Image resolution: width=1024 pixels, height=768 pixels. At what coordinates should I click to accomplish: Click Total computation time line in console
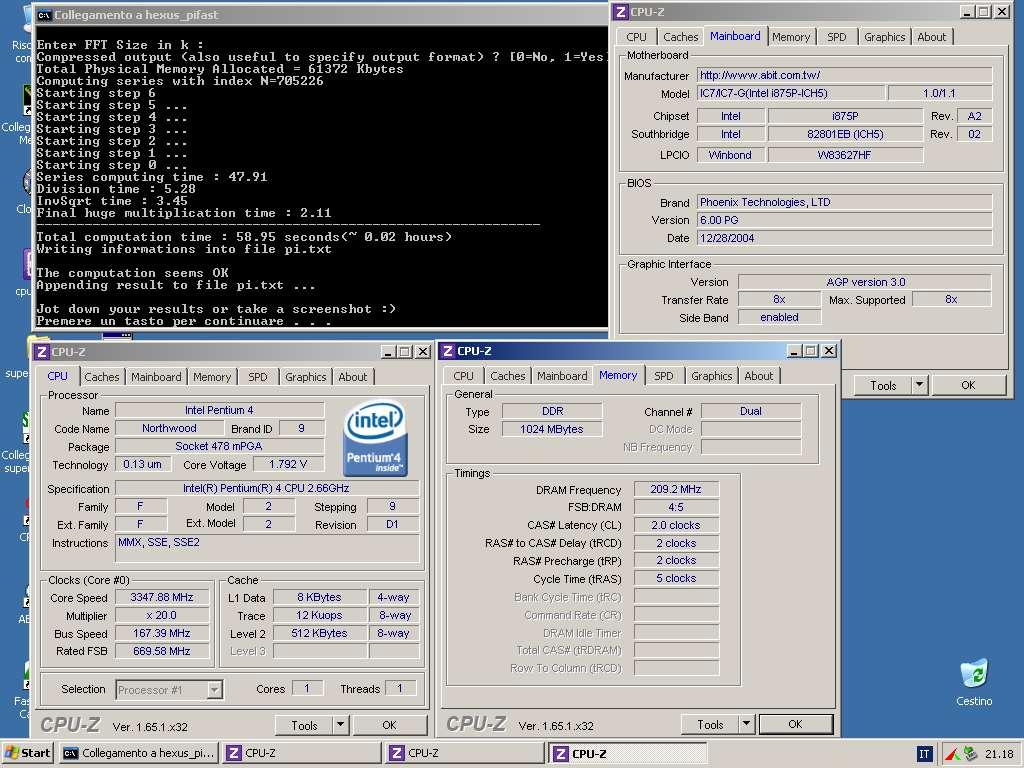(244, 237)
